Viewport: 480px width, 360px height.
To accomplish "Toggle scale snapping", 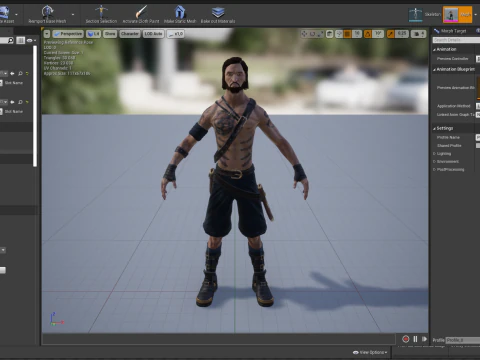I will coord(391,34).
